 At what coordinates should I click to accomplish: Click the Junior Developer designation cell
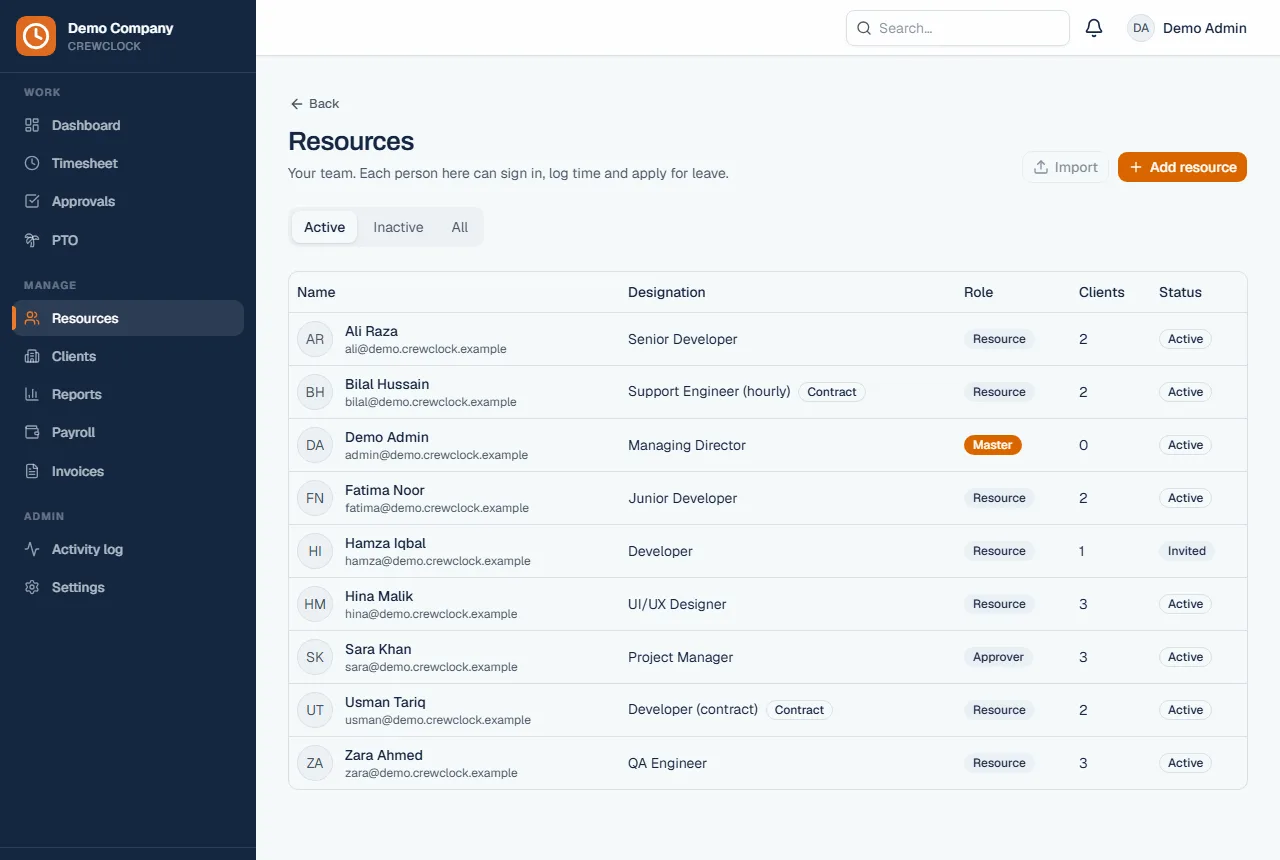click(x=683, y=498)
